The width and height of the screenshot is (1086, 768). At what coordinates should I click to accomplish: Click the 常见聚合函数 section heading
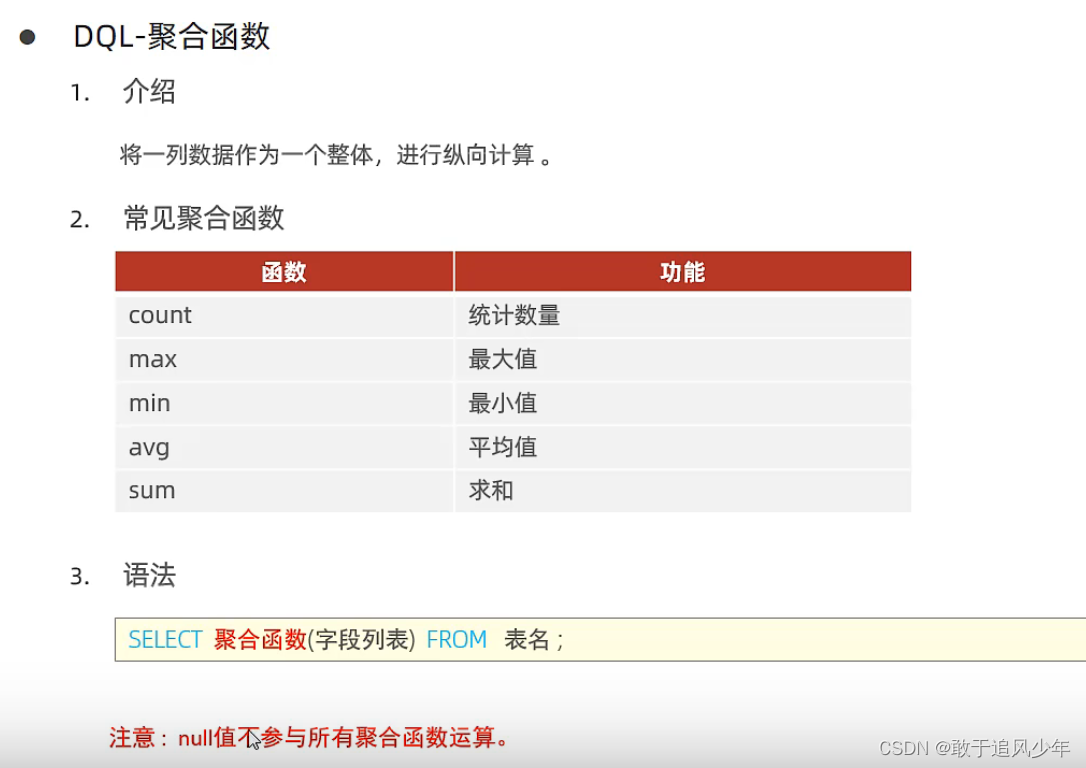click(204, 218)
